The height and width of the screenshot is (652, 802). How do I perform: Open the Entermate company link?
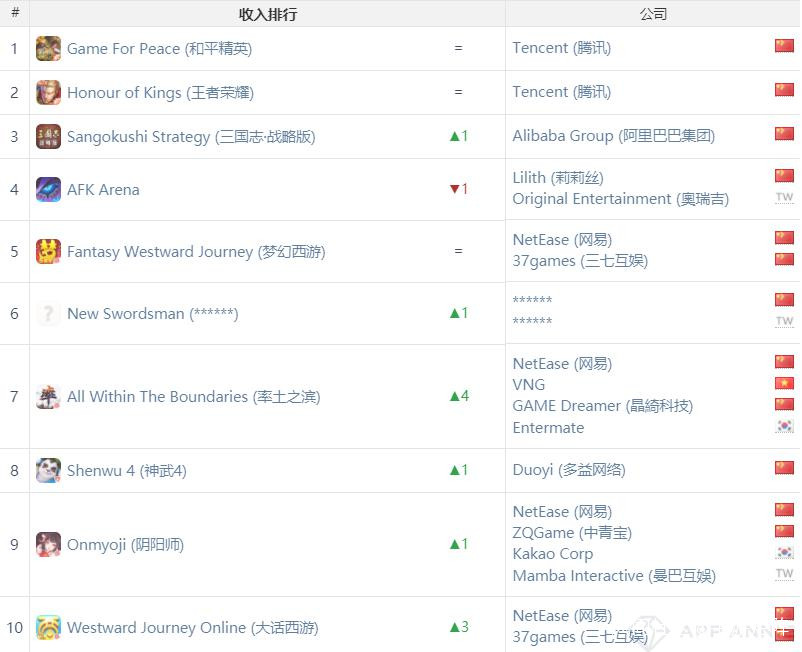548,428
